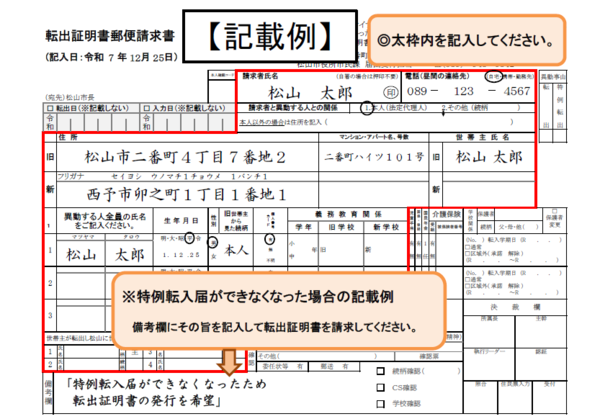Click the birth date 1.12.25
This screenshot has width=600, height=419.
click(181, 255)
